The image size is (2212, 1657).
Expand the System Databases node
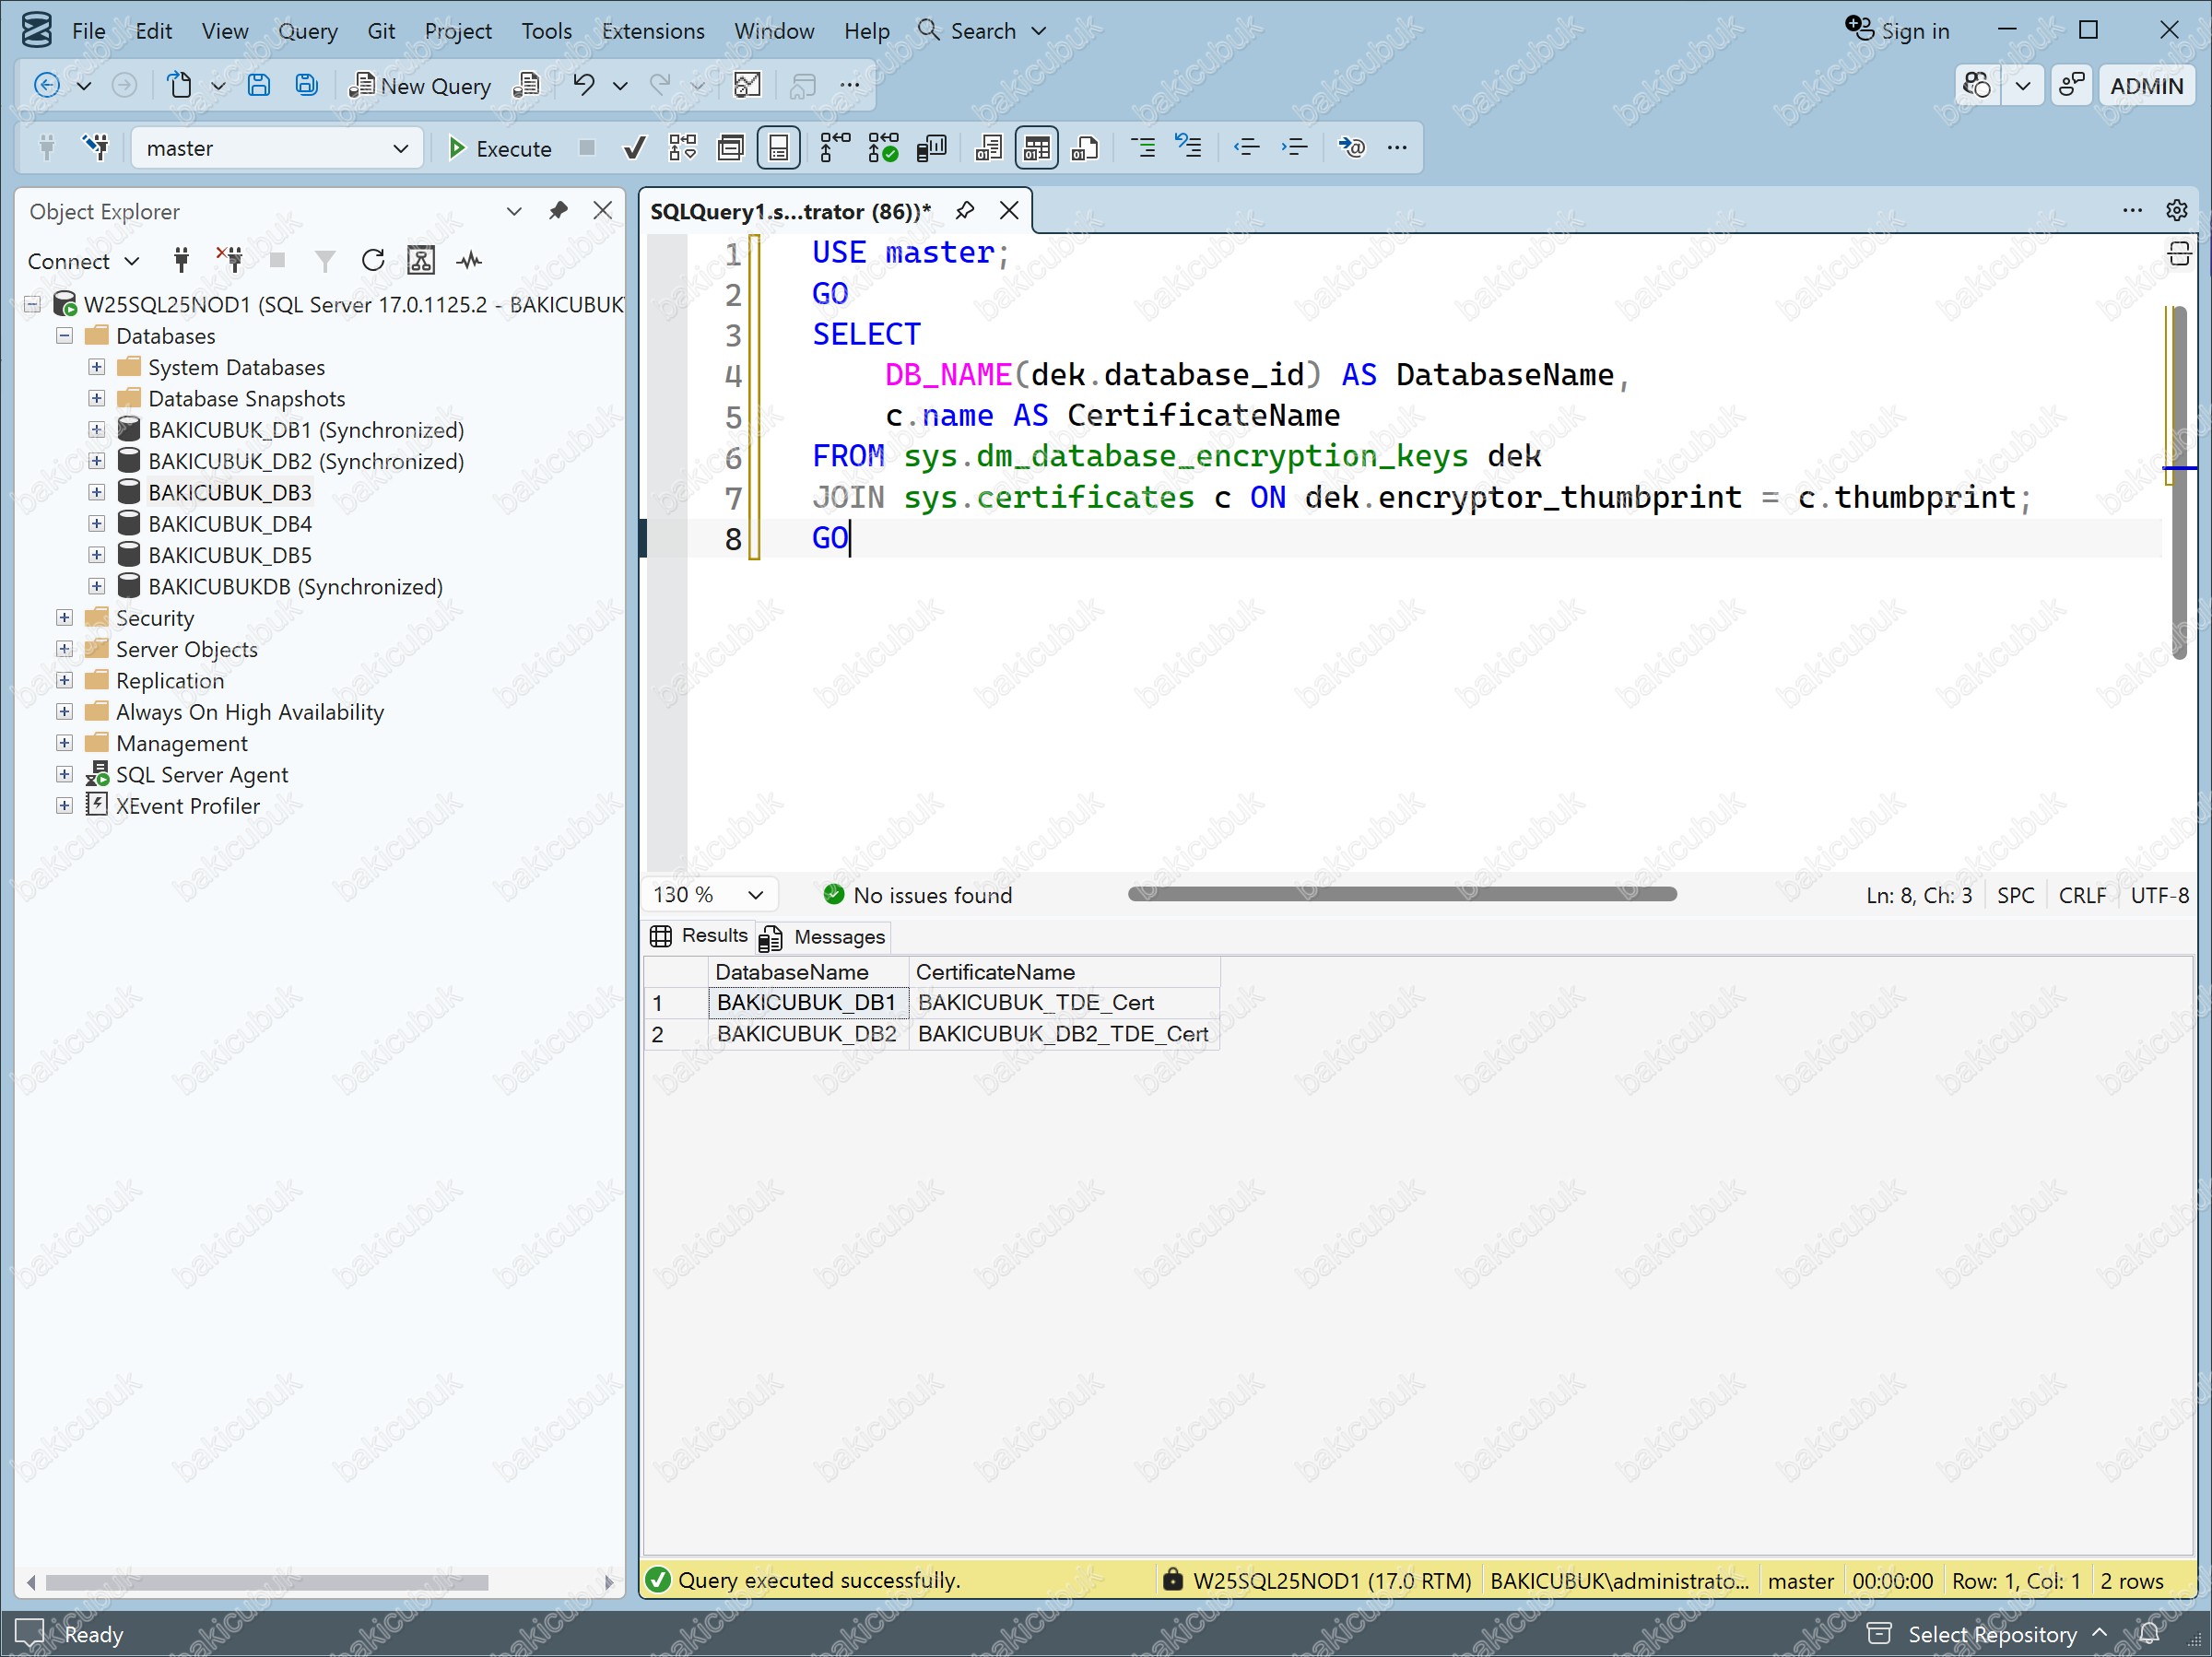click(x=97, y=367)
